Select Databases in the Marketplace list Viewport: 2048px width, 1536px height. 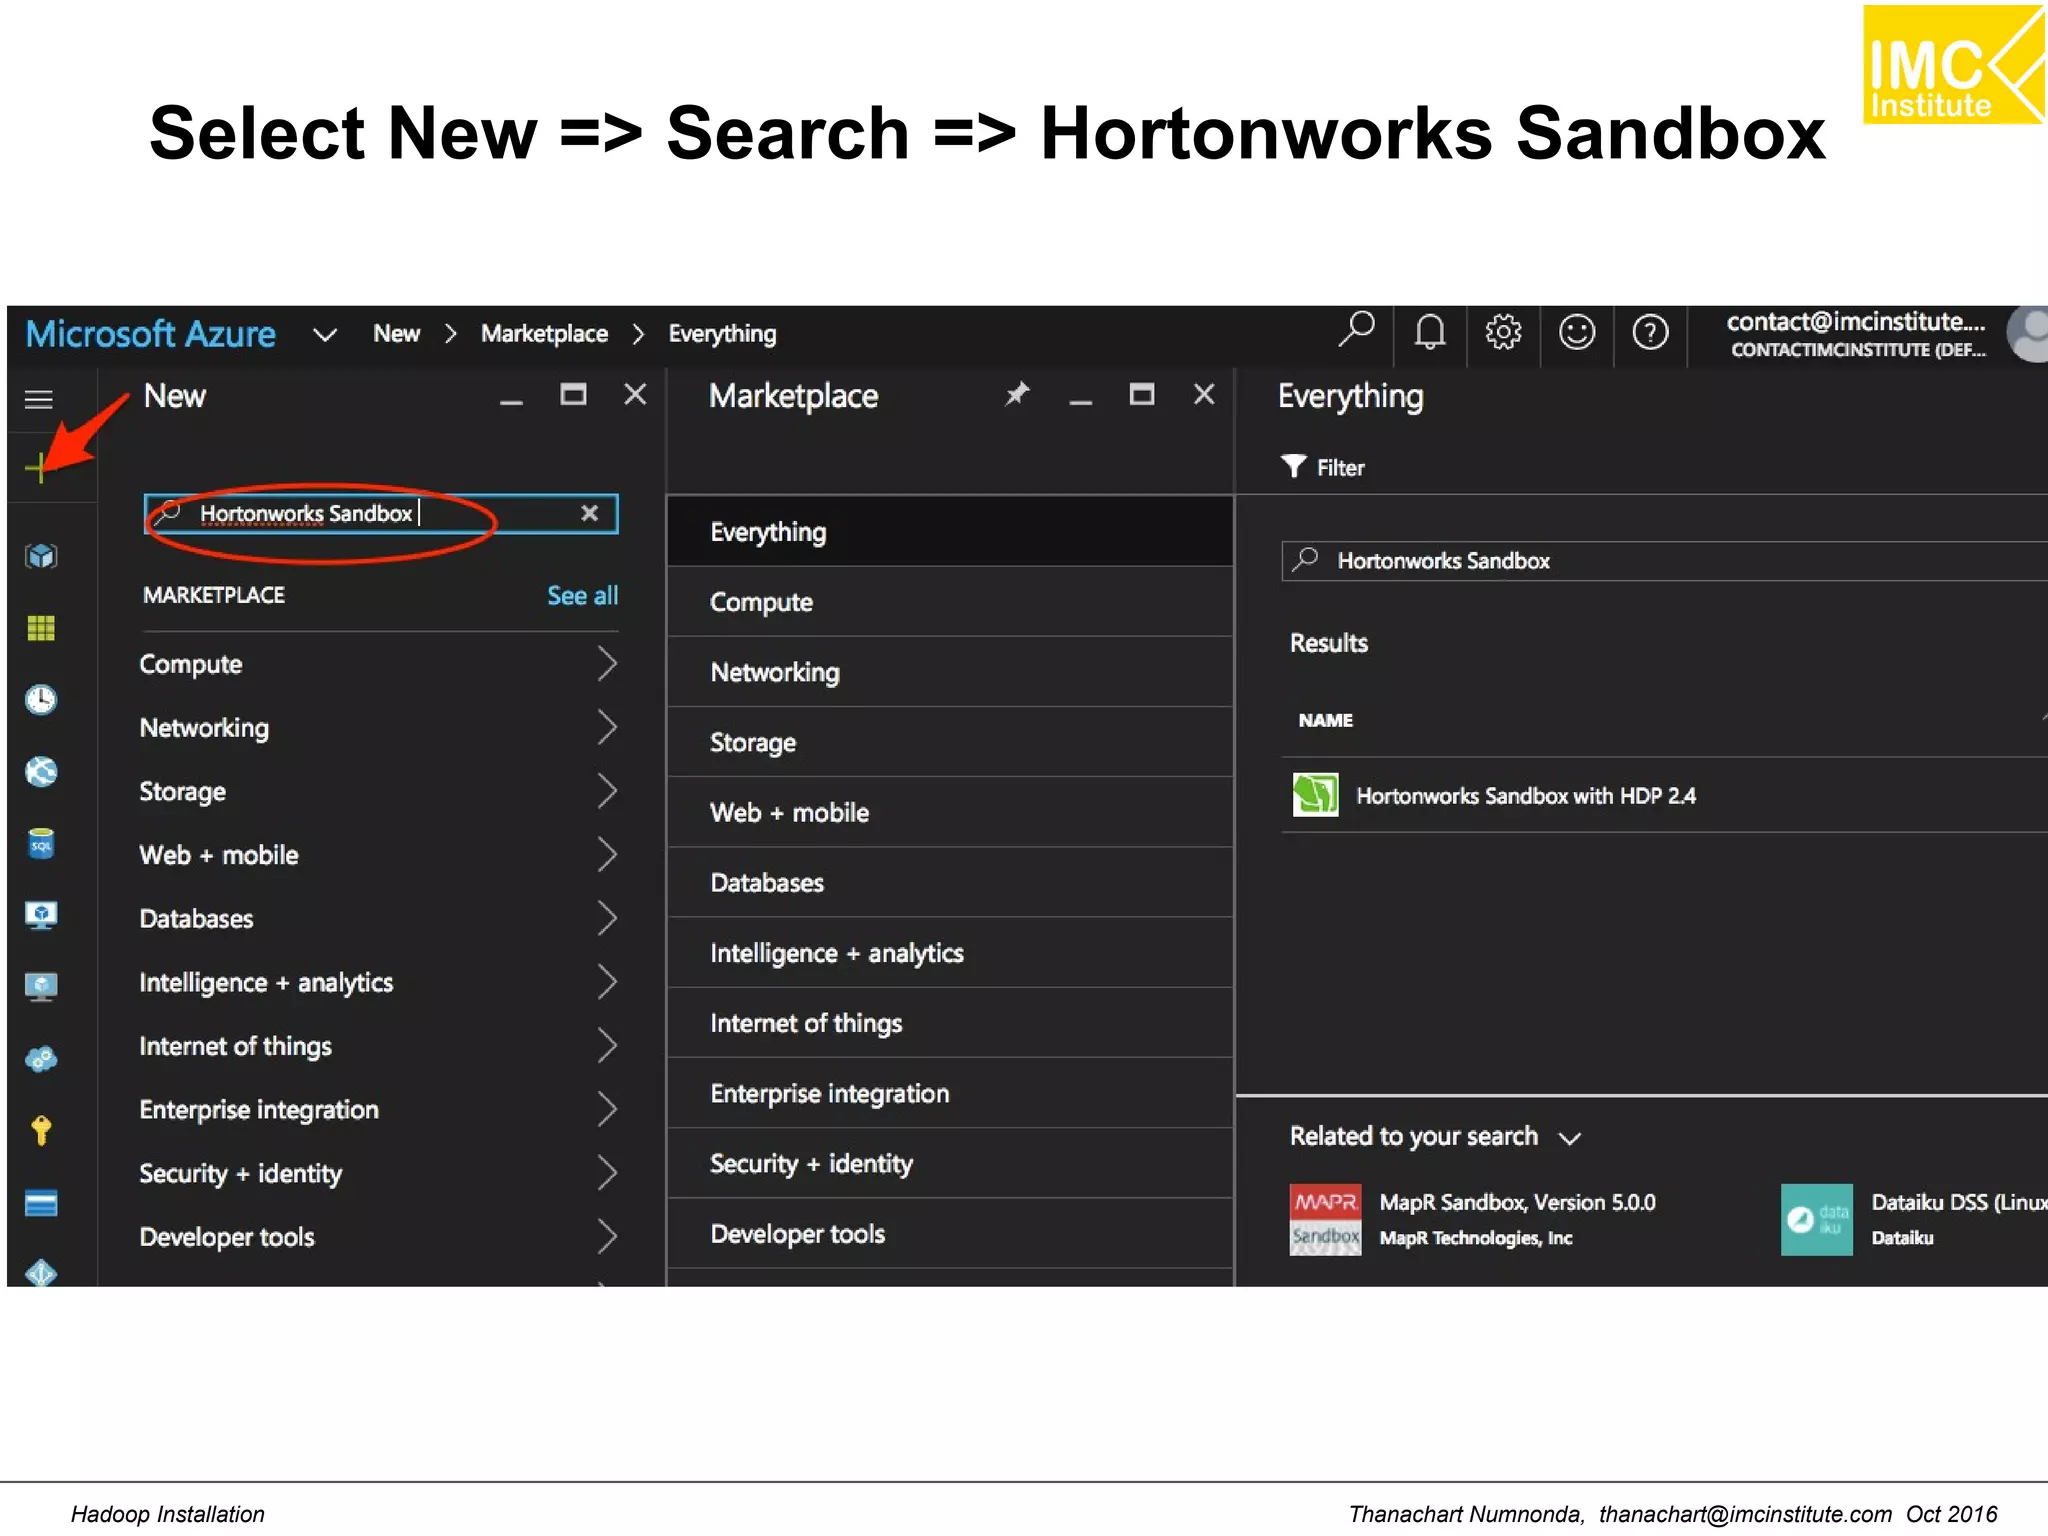coord(950,882)
